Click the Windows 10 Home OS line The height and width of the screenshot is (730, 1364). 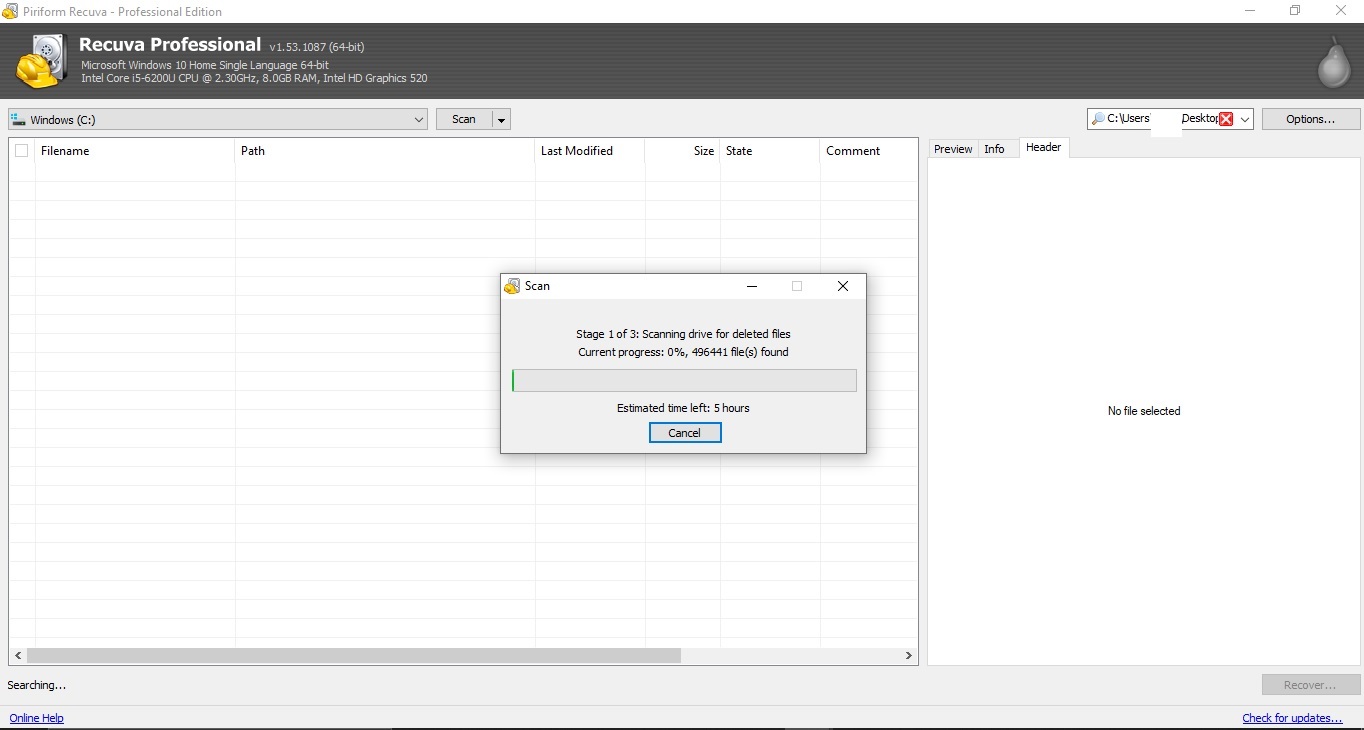click(205, 65)
